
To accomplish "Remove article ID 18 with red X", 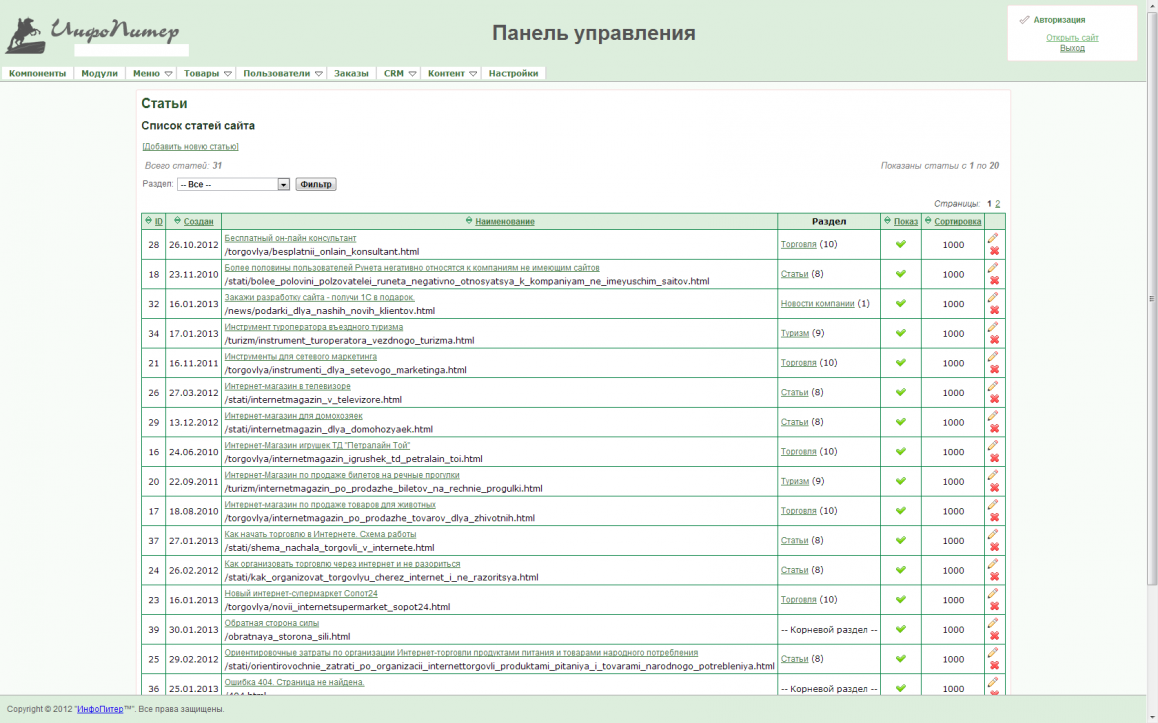I will [x=994, y=281].
